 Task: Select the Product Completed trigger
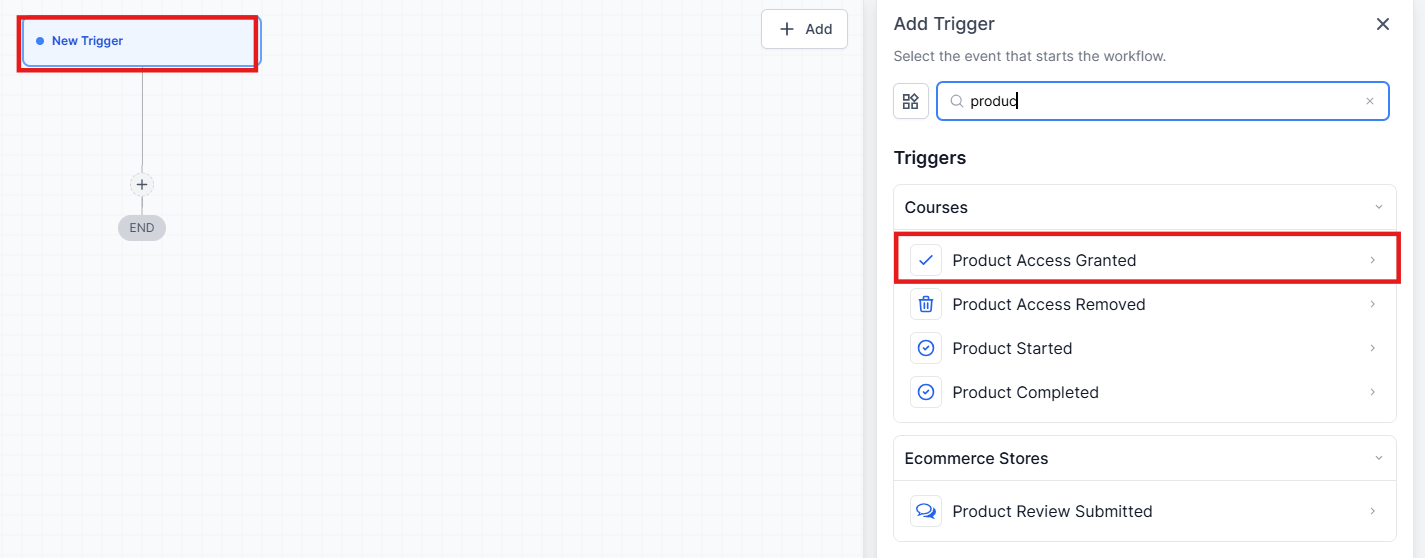coord(1025,392)
